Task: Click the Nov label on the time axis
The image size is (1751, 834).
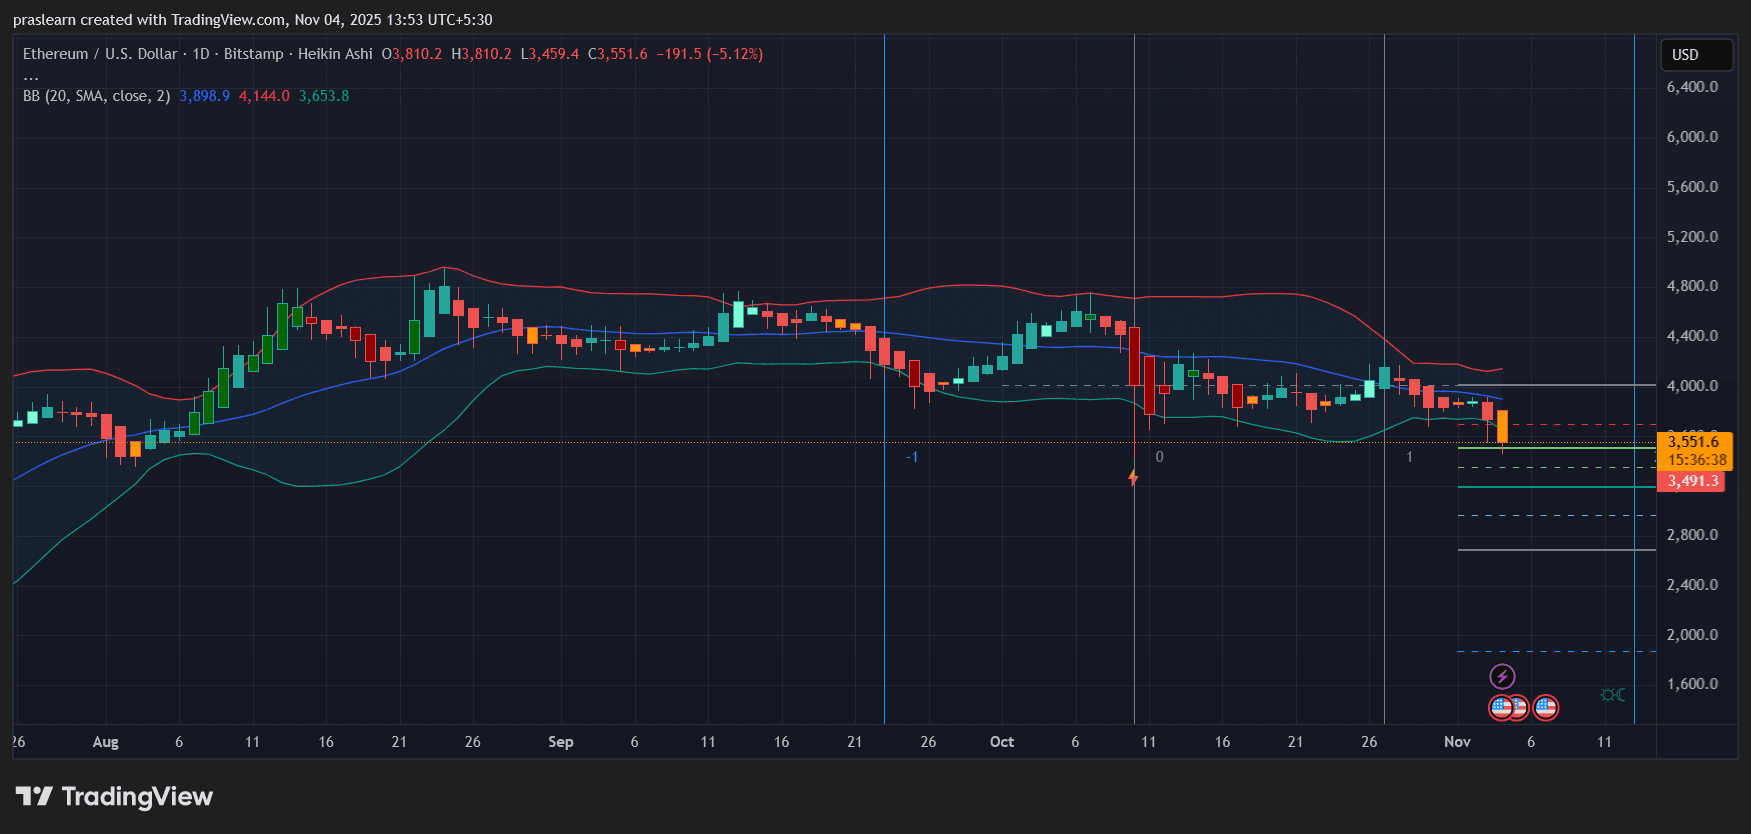Action: (1457, 742)
